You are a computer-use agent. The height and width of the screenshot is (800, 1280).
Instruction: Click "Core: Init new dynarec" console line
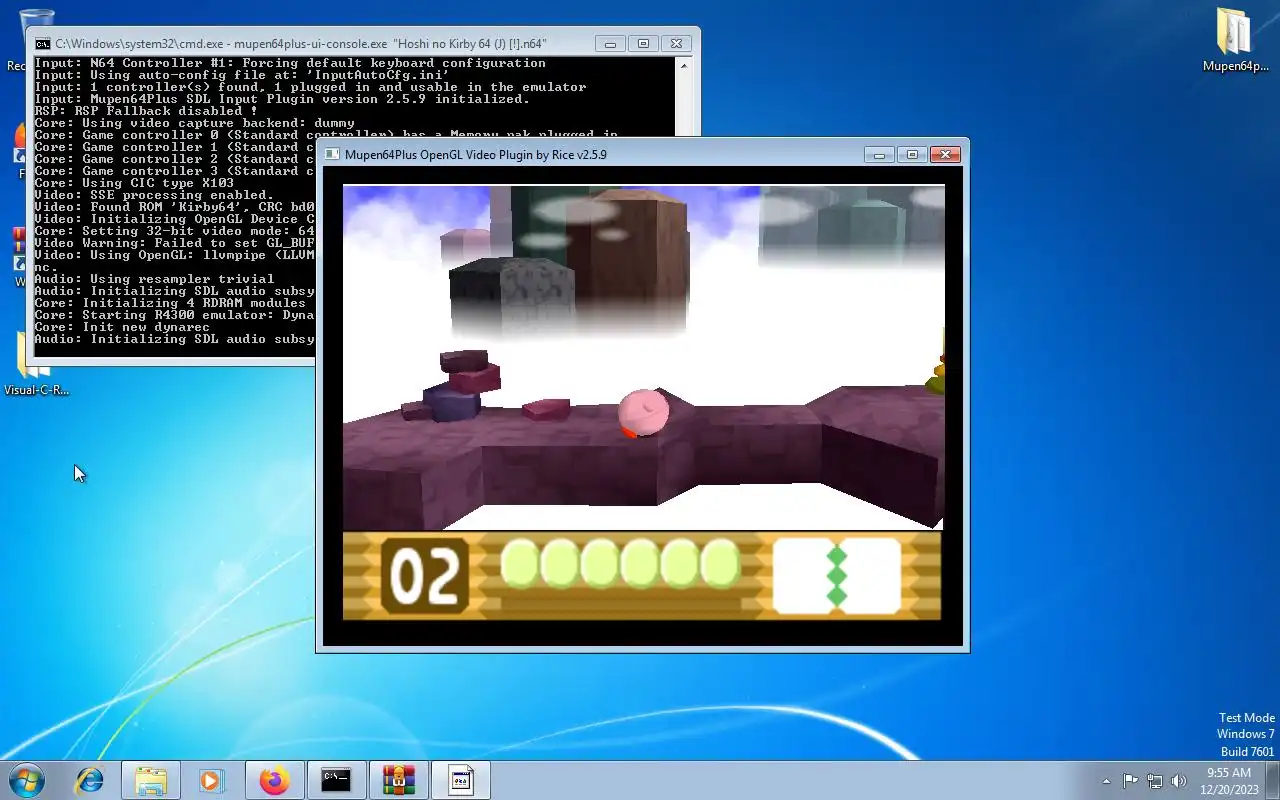(122, 327)
